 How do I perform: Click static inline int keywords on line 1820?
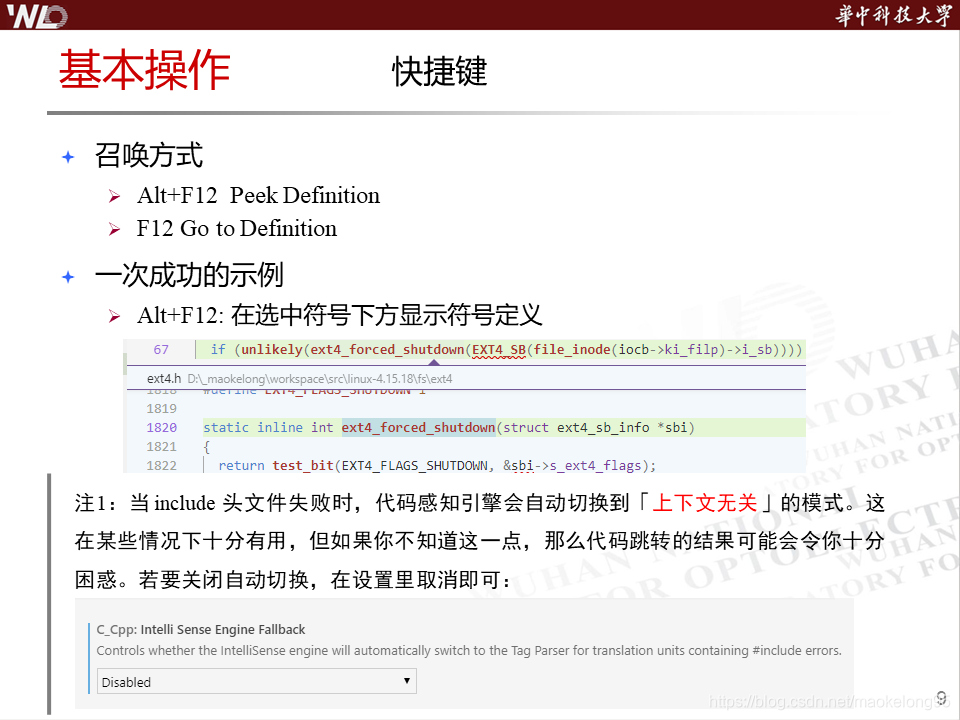point(268,427)
